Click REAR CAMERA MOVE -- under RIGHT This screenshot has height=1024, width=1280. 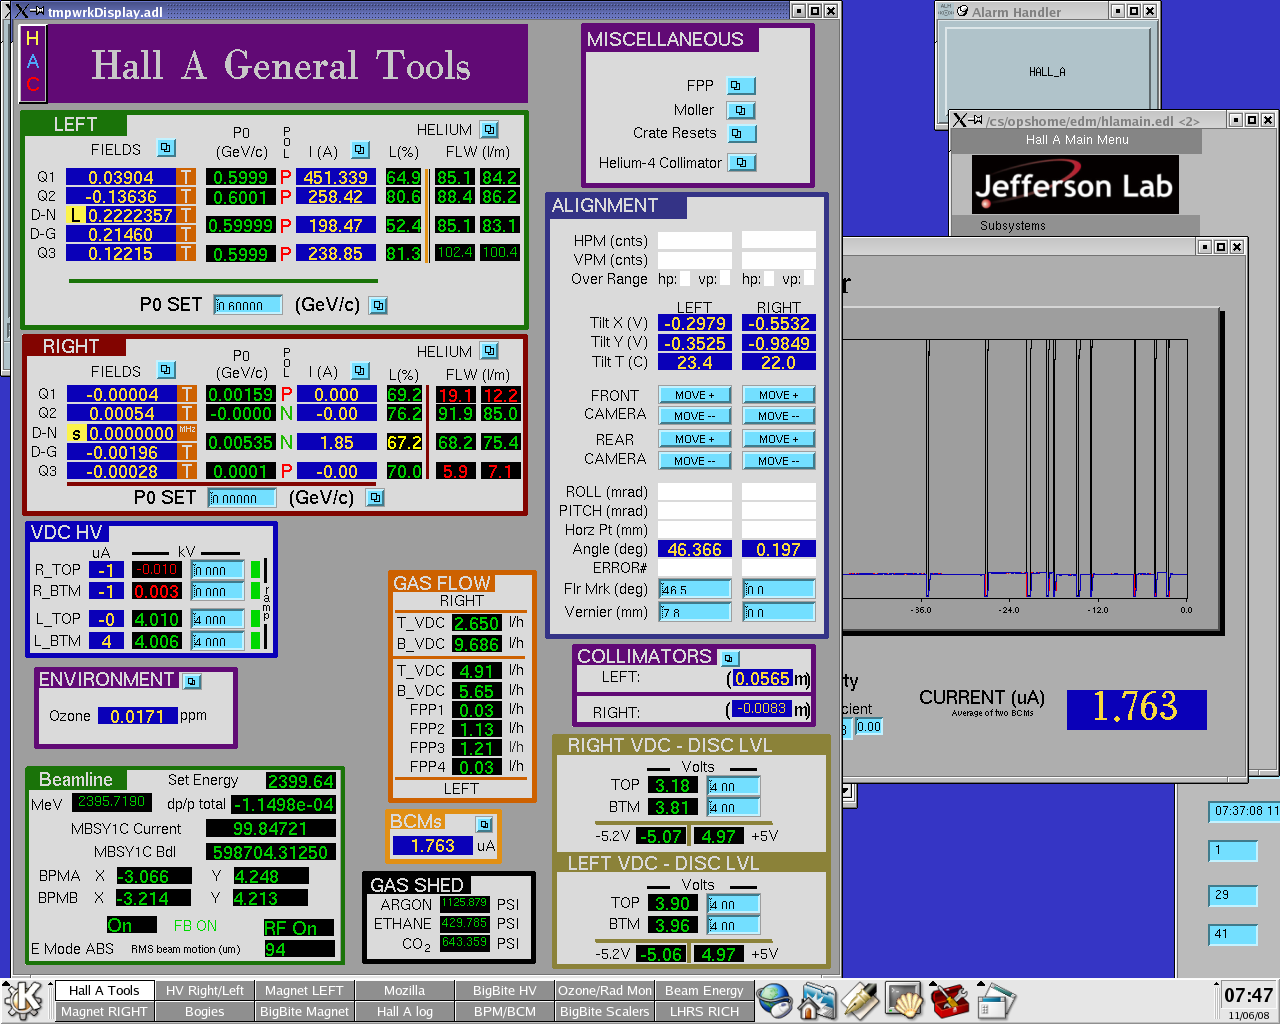pos(778,461)
